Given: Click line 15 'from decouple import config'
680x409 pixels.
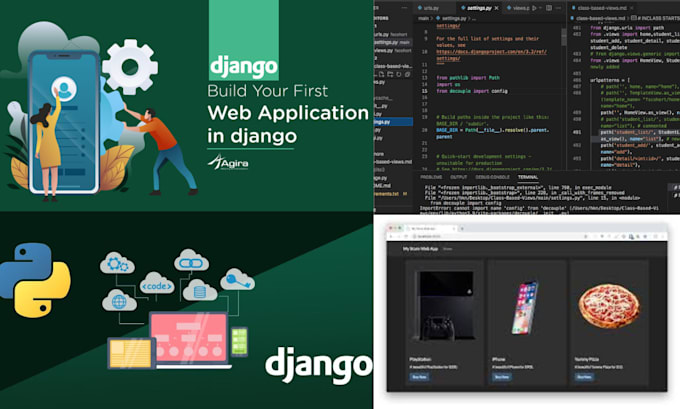Looking at the screenshot, I should [472, 91].
